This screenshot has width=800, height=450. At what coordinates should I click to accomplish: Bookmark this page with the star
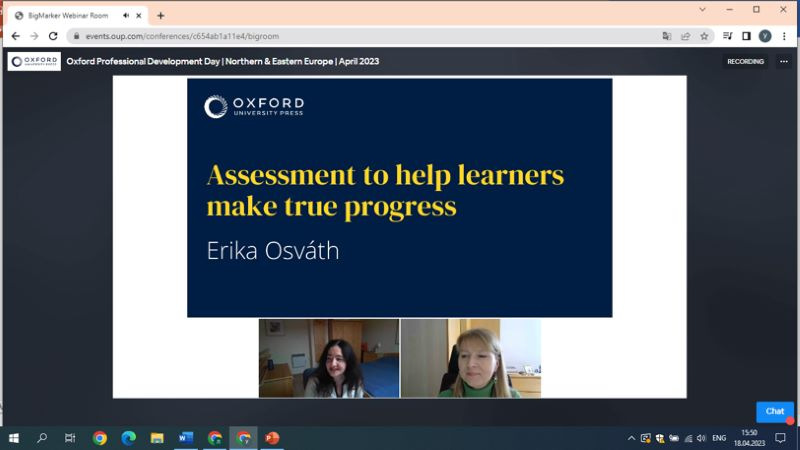click(705, 36)
